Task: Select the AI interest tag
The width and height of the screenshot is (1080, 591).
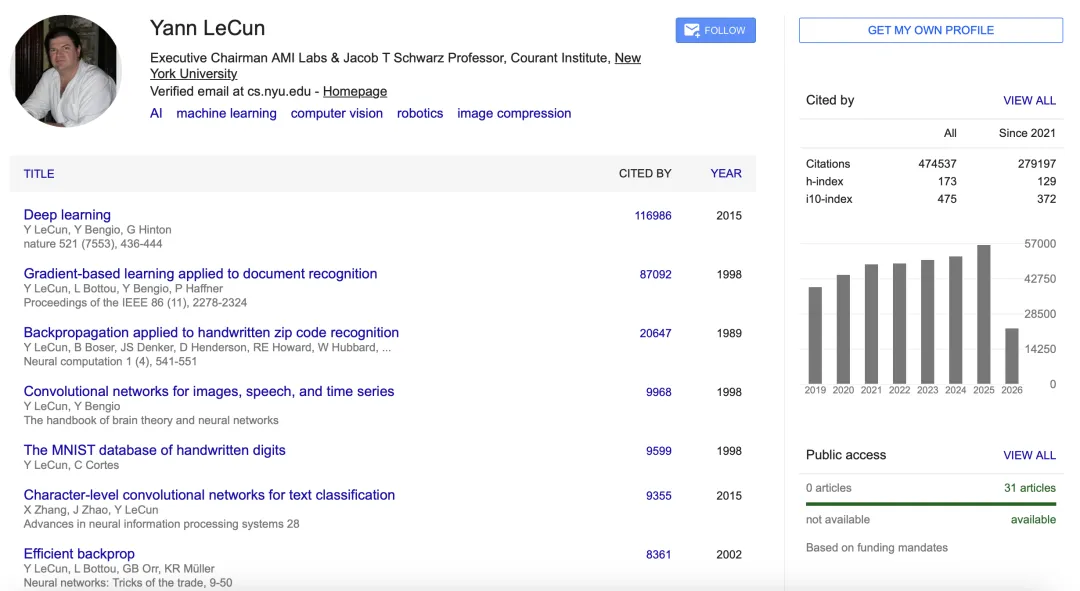Action: click(x=156, y=114)
